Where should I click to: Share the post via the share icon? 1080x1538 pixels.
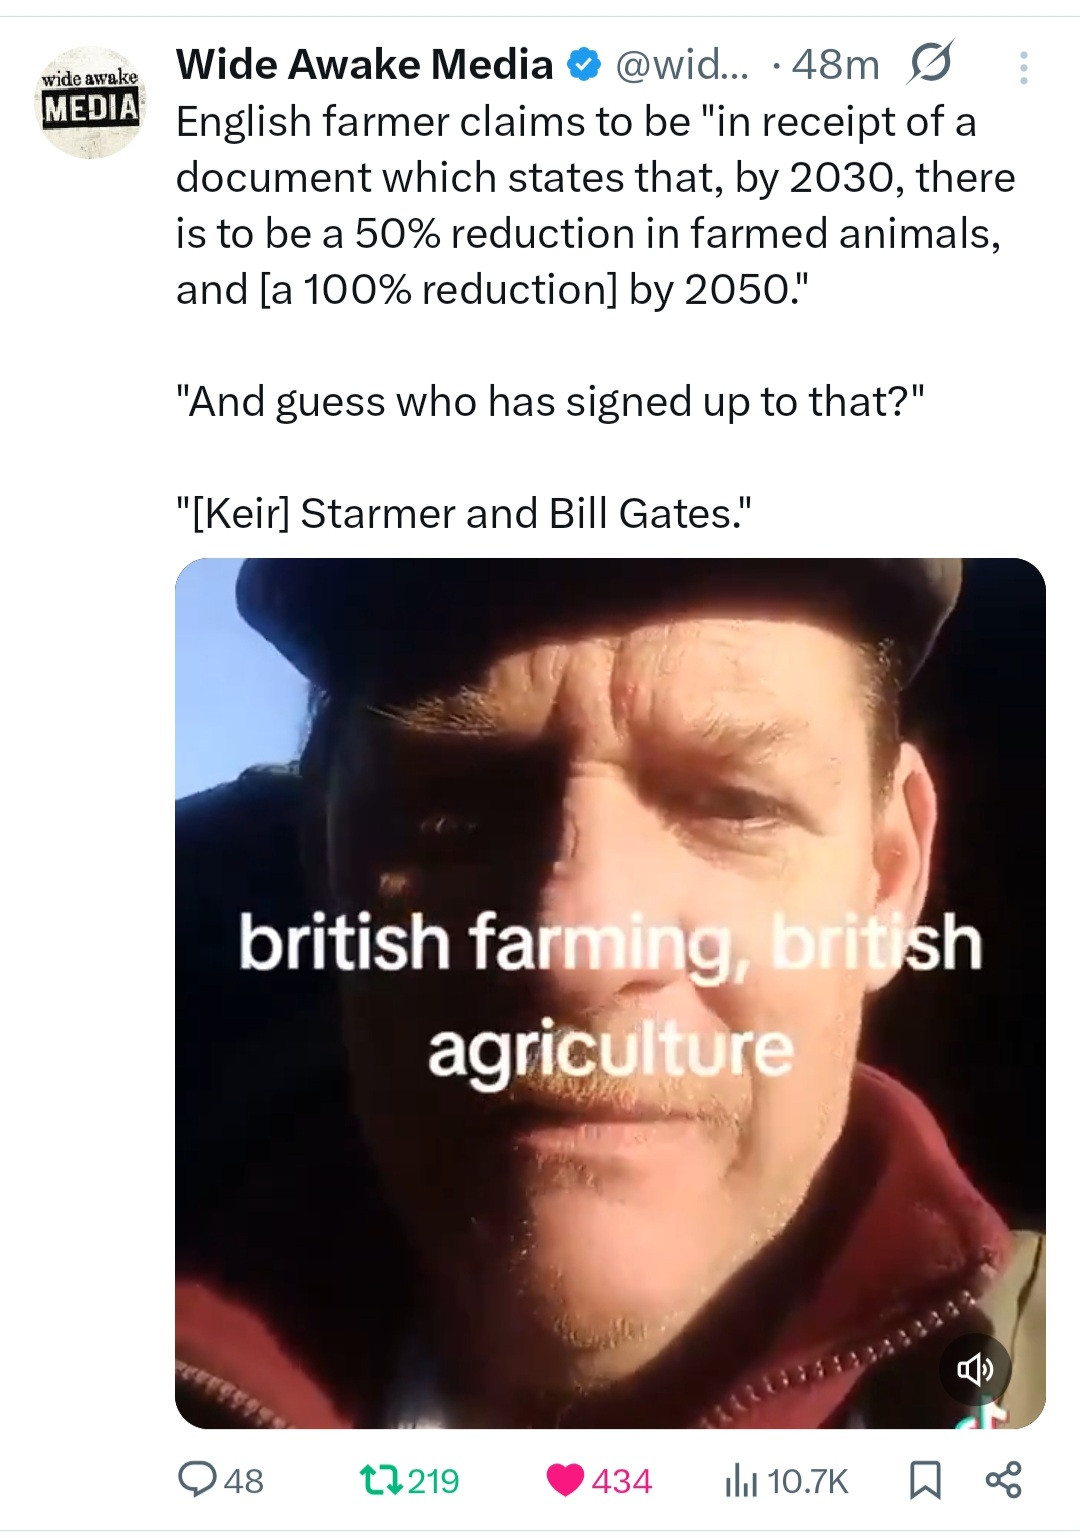tap(1003, 1480)
